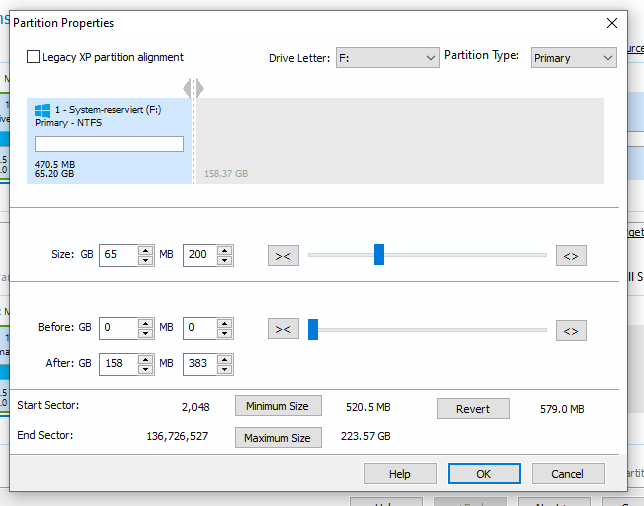Click the 520.5 MB minimum size value

coord(368,407)
